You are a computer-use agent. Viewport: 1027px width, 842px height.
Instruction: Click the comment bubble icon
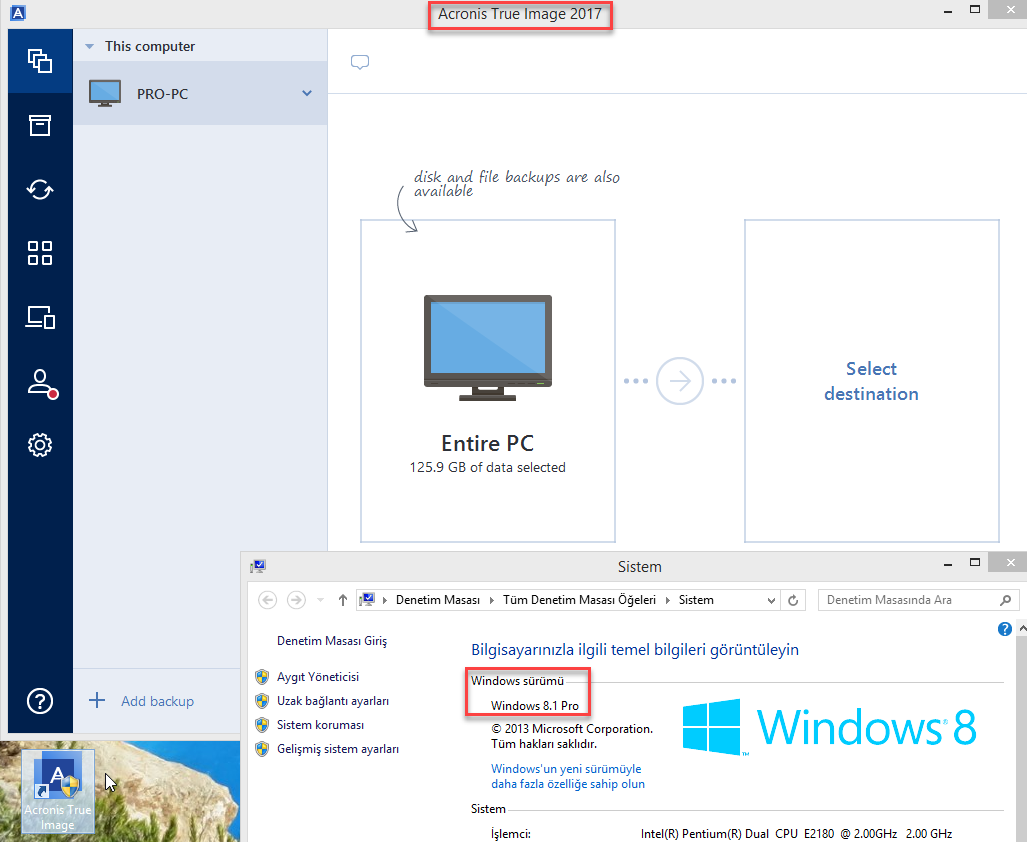tap(360, 62)
